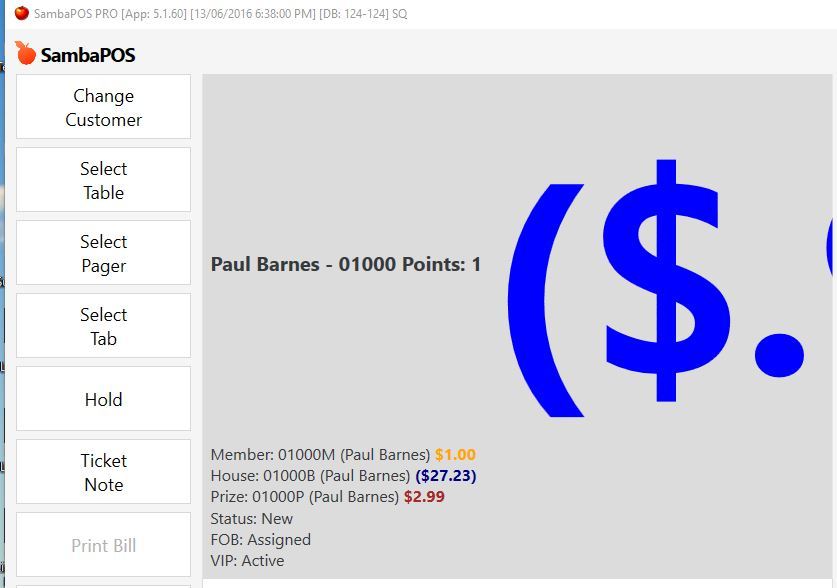837x588 pixels.
Task: Put the ticket on Hold
Action: [x=104, y=399]
